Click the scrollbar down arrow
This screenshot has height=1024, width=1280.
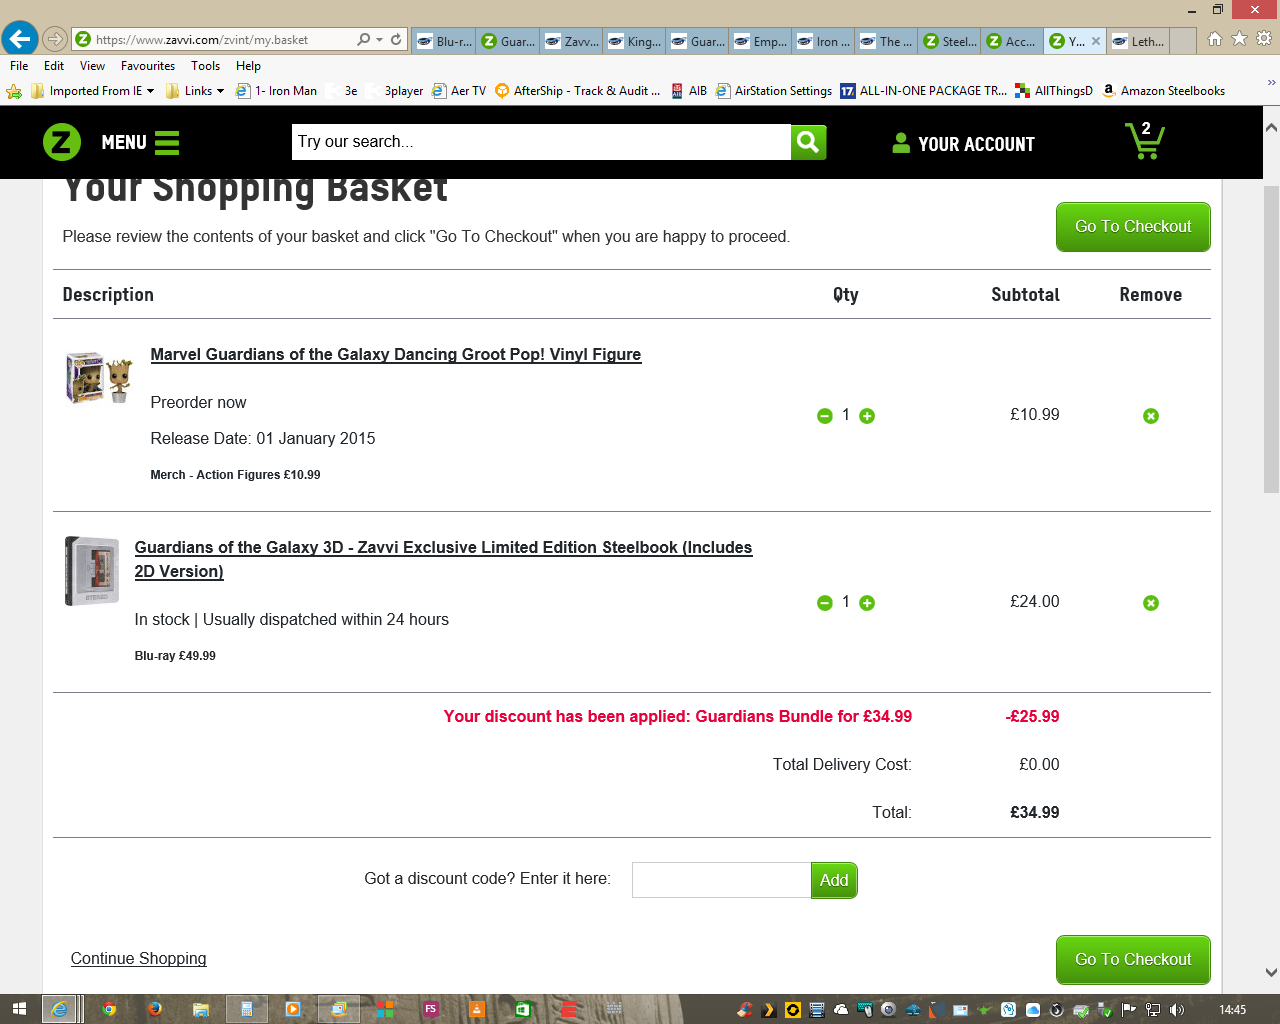click(1271, 972)
